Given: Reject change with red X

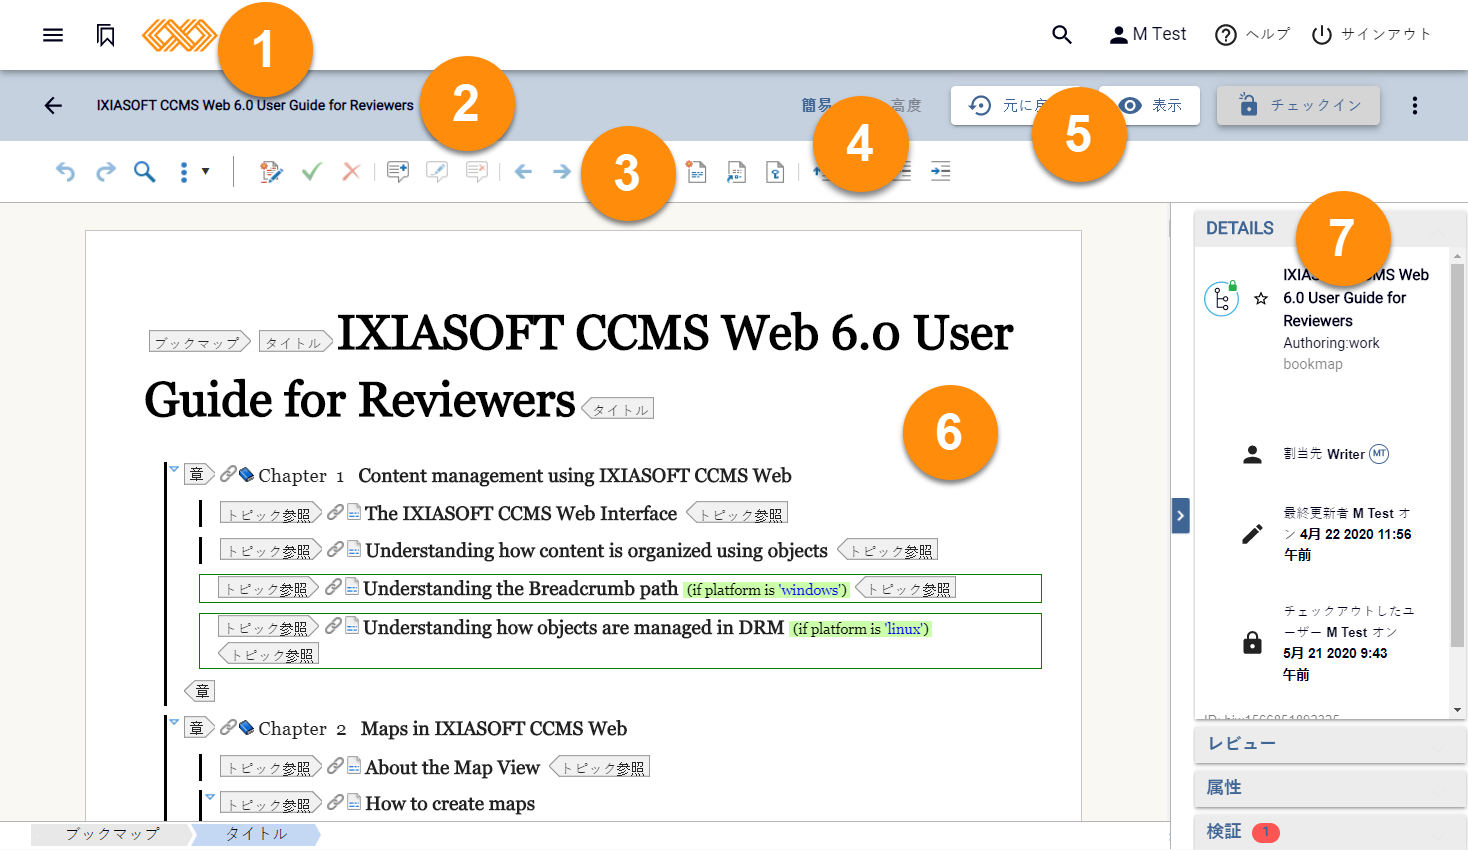Looking at the screenshot, I should 351,172.
